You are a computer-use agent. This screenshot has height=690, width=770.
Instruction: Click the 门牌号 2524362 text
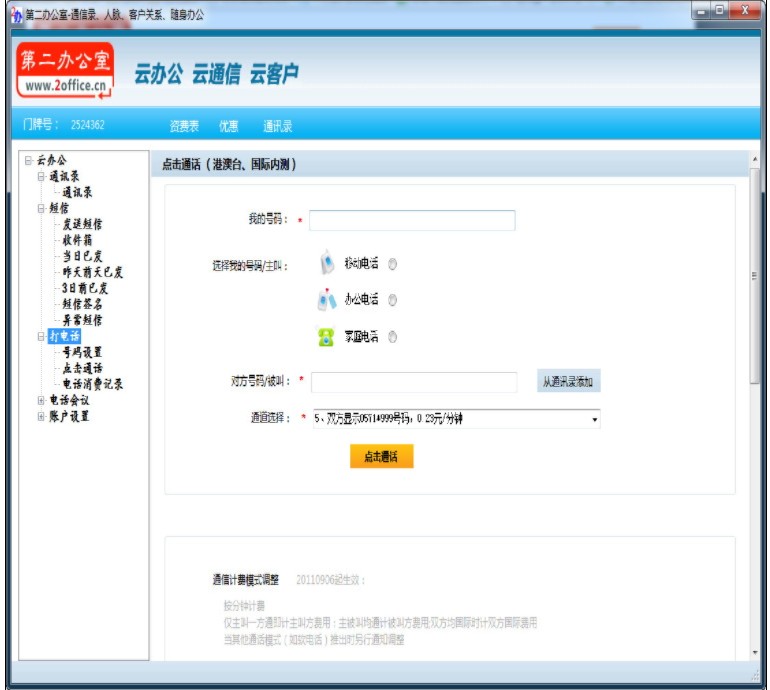(x=64, y=125)
